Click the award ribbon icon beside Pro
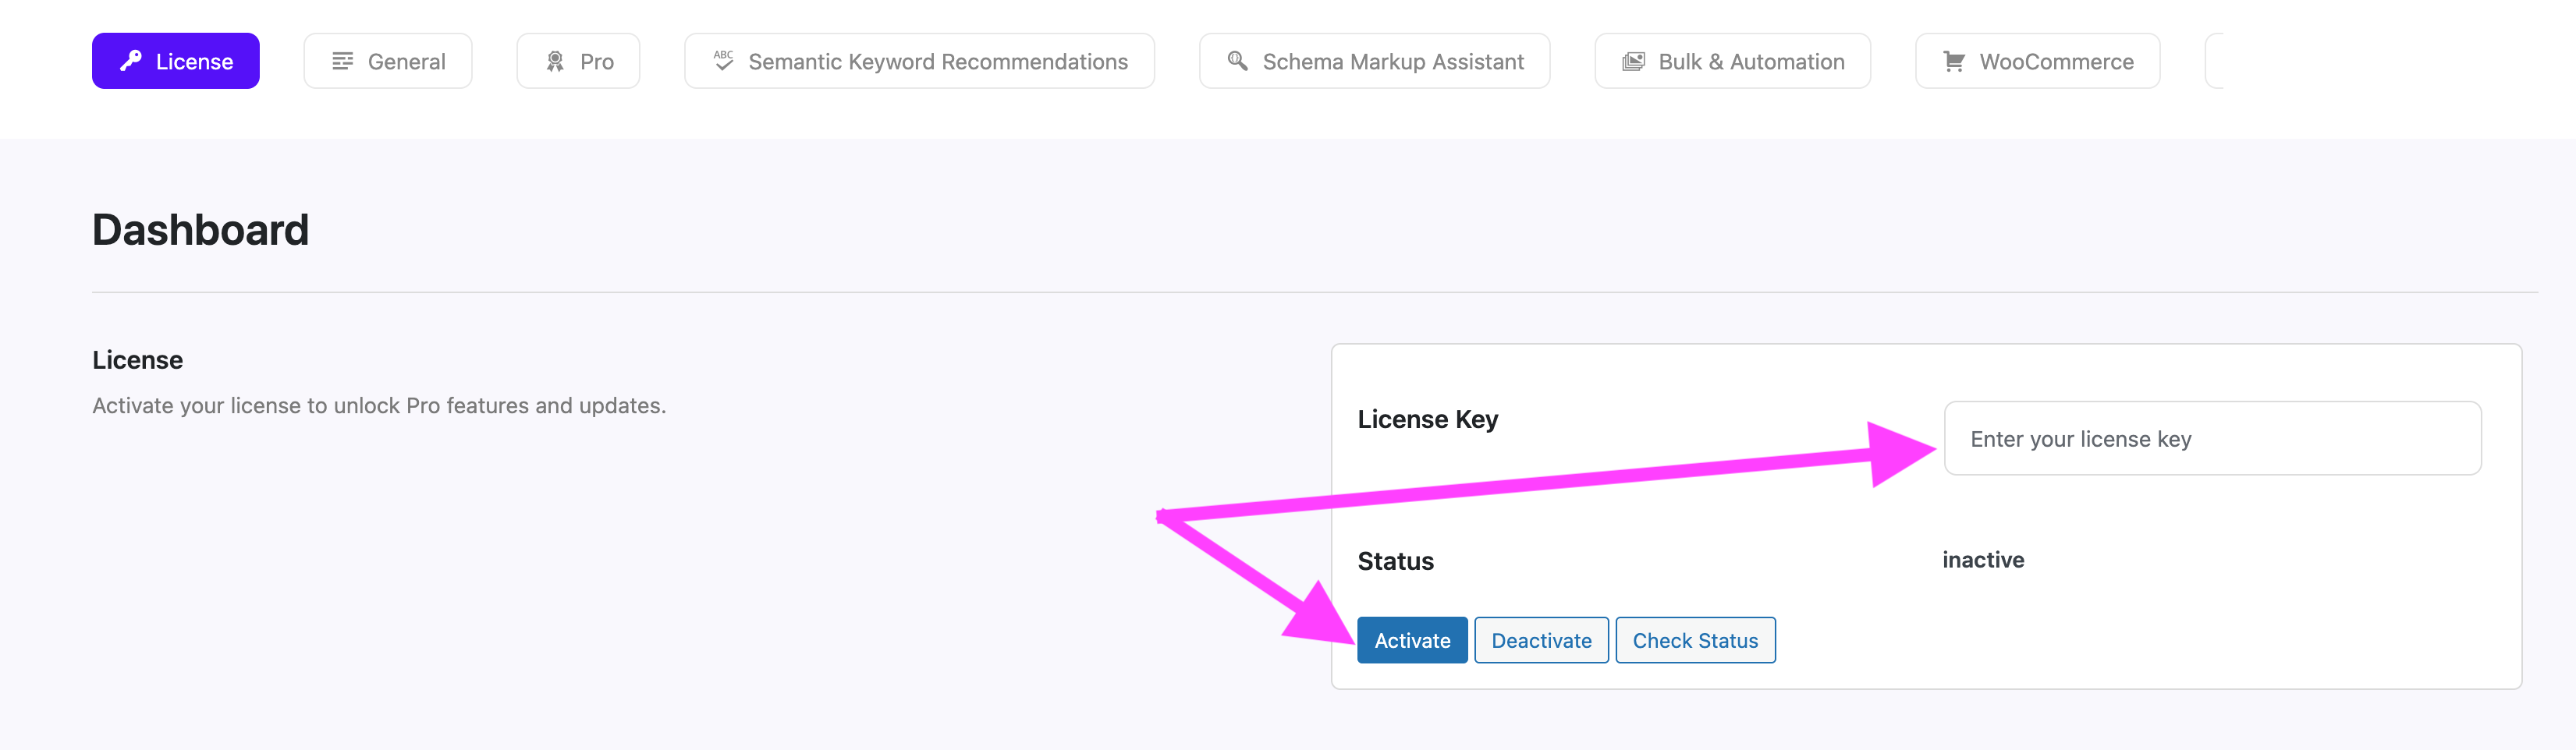The image size is (2576, 750). (x=555, y=61)
